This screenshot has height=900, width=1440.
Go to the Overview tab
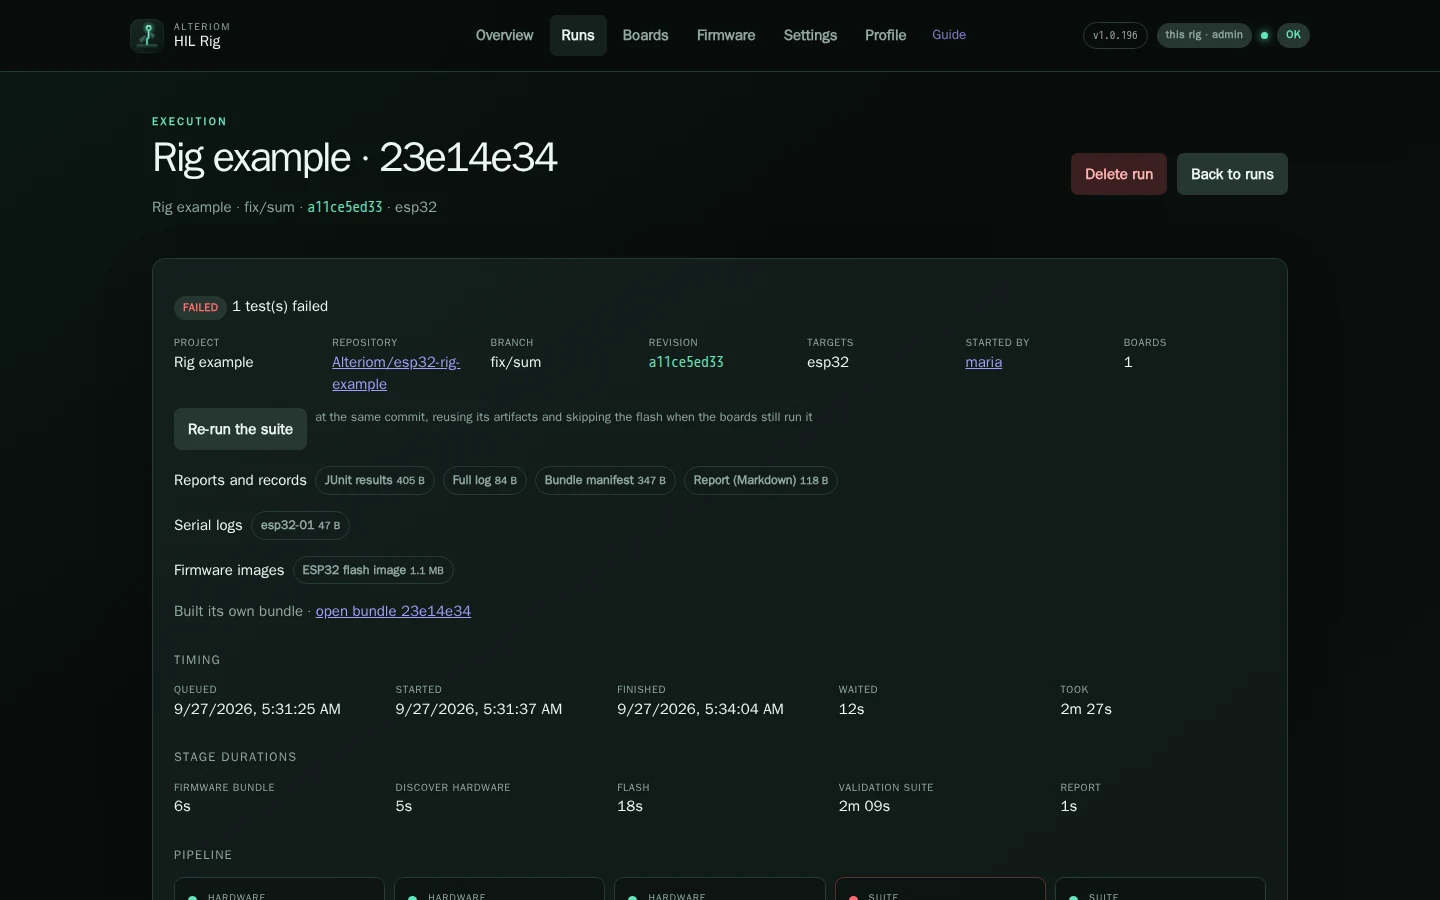click(504, 35)
